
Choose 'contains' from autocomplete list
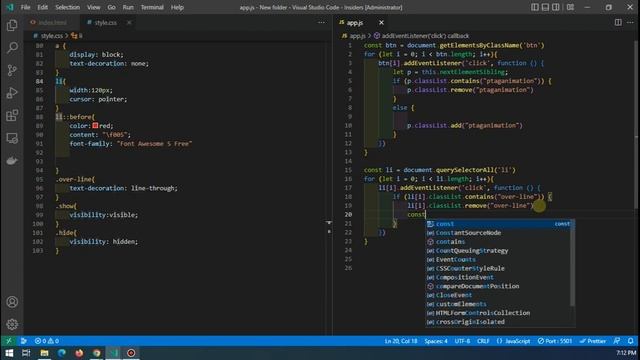coord(498,242)
